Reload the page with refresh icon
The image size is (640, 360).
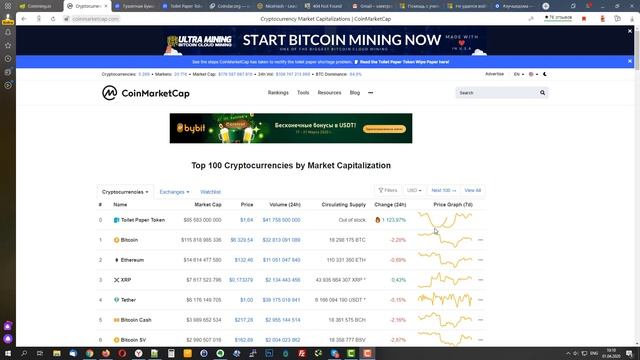point(53,19)
